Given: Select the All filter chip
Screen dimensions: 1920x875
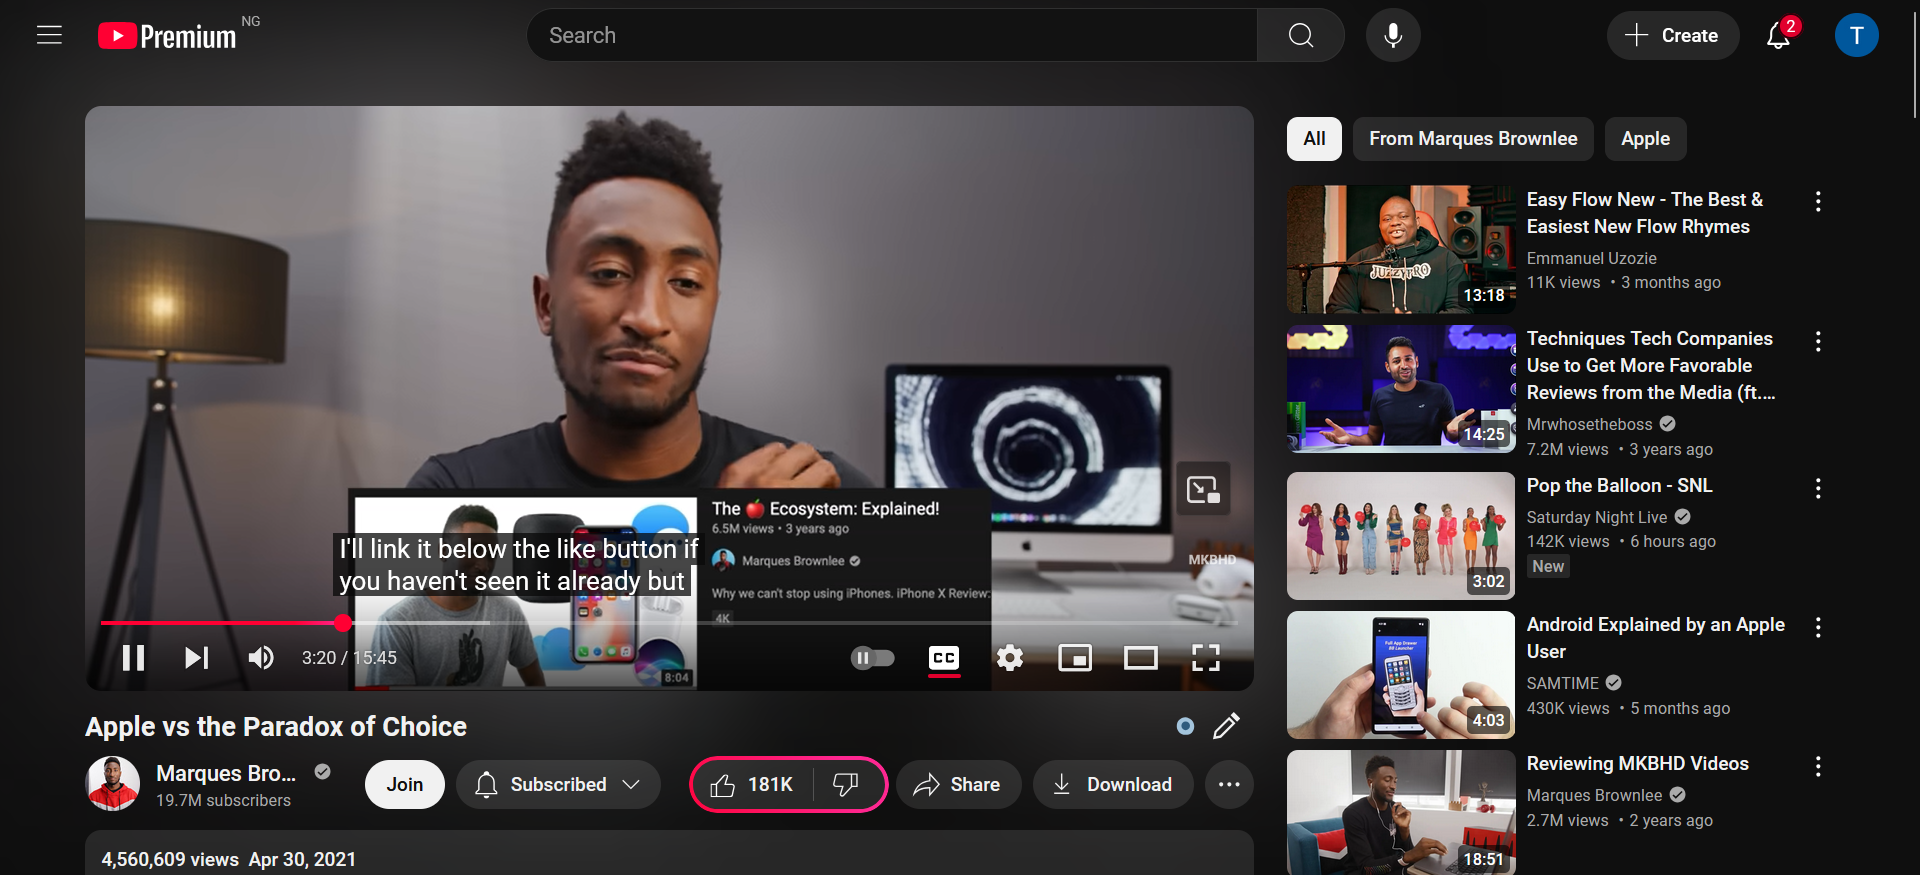Looking at the screenshot, I should pos(1314,139).
